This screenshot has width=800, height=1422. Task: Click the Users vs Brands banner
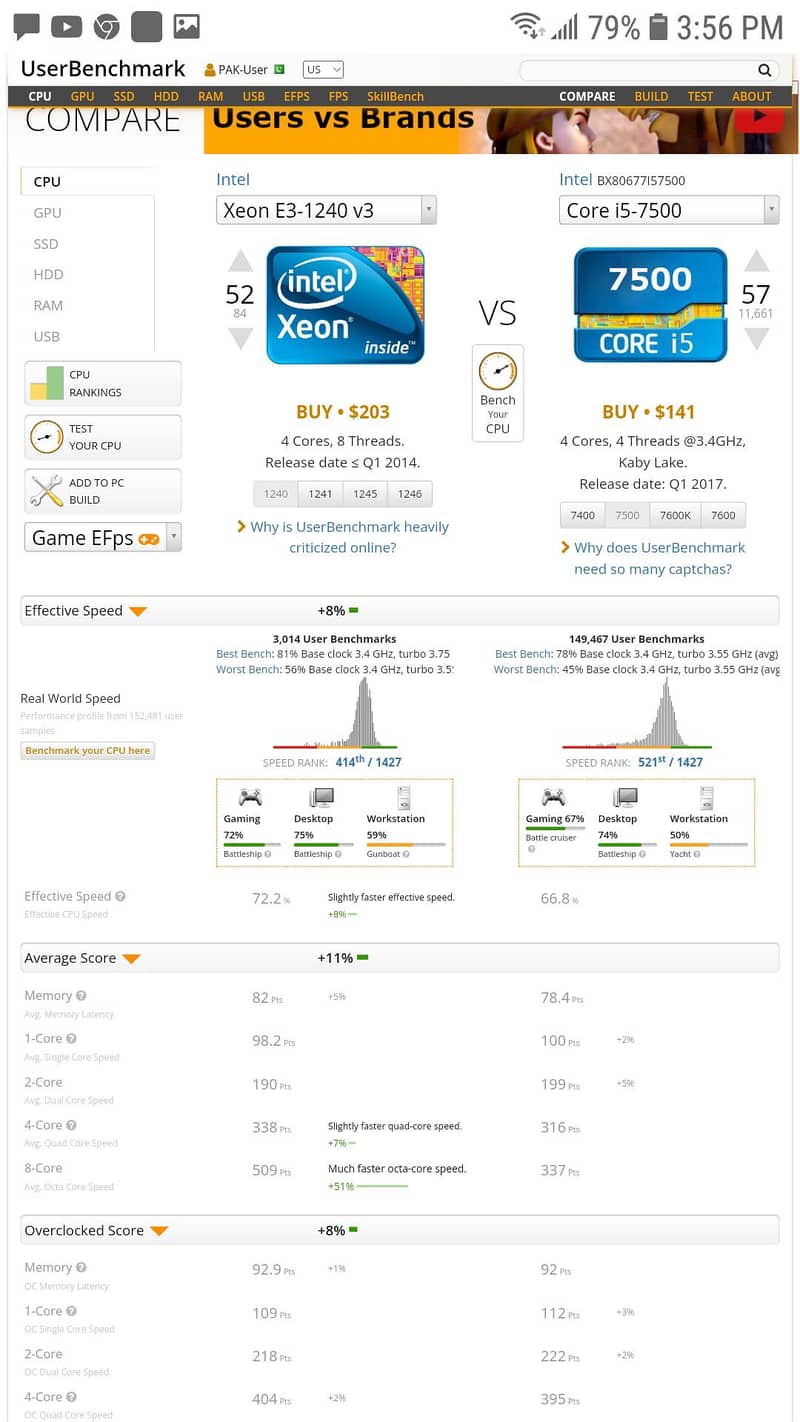(500, 130)
